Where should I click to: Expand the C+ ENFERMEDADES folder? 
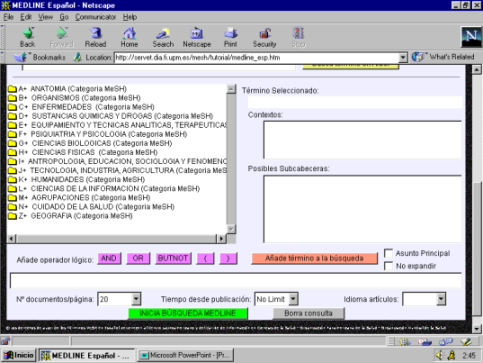point(12,107)
